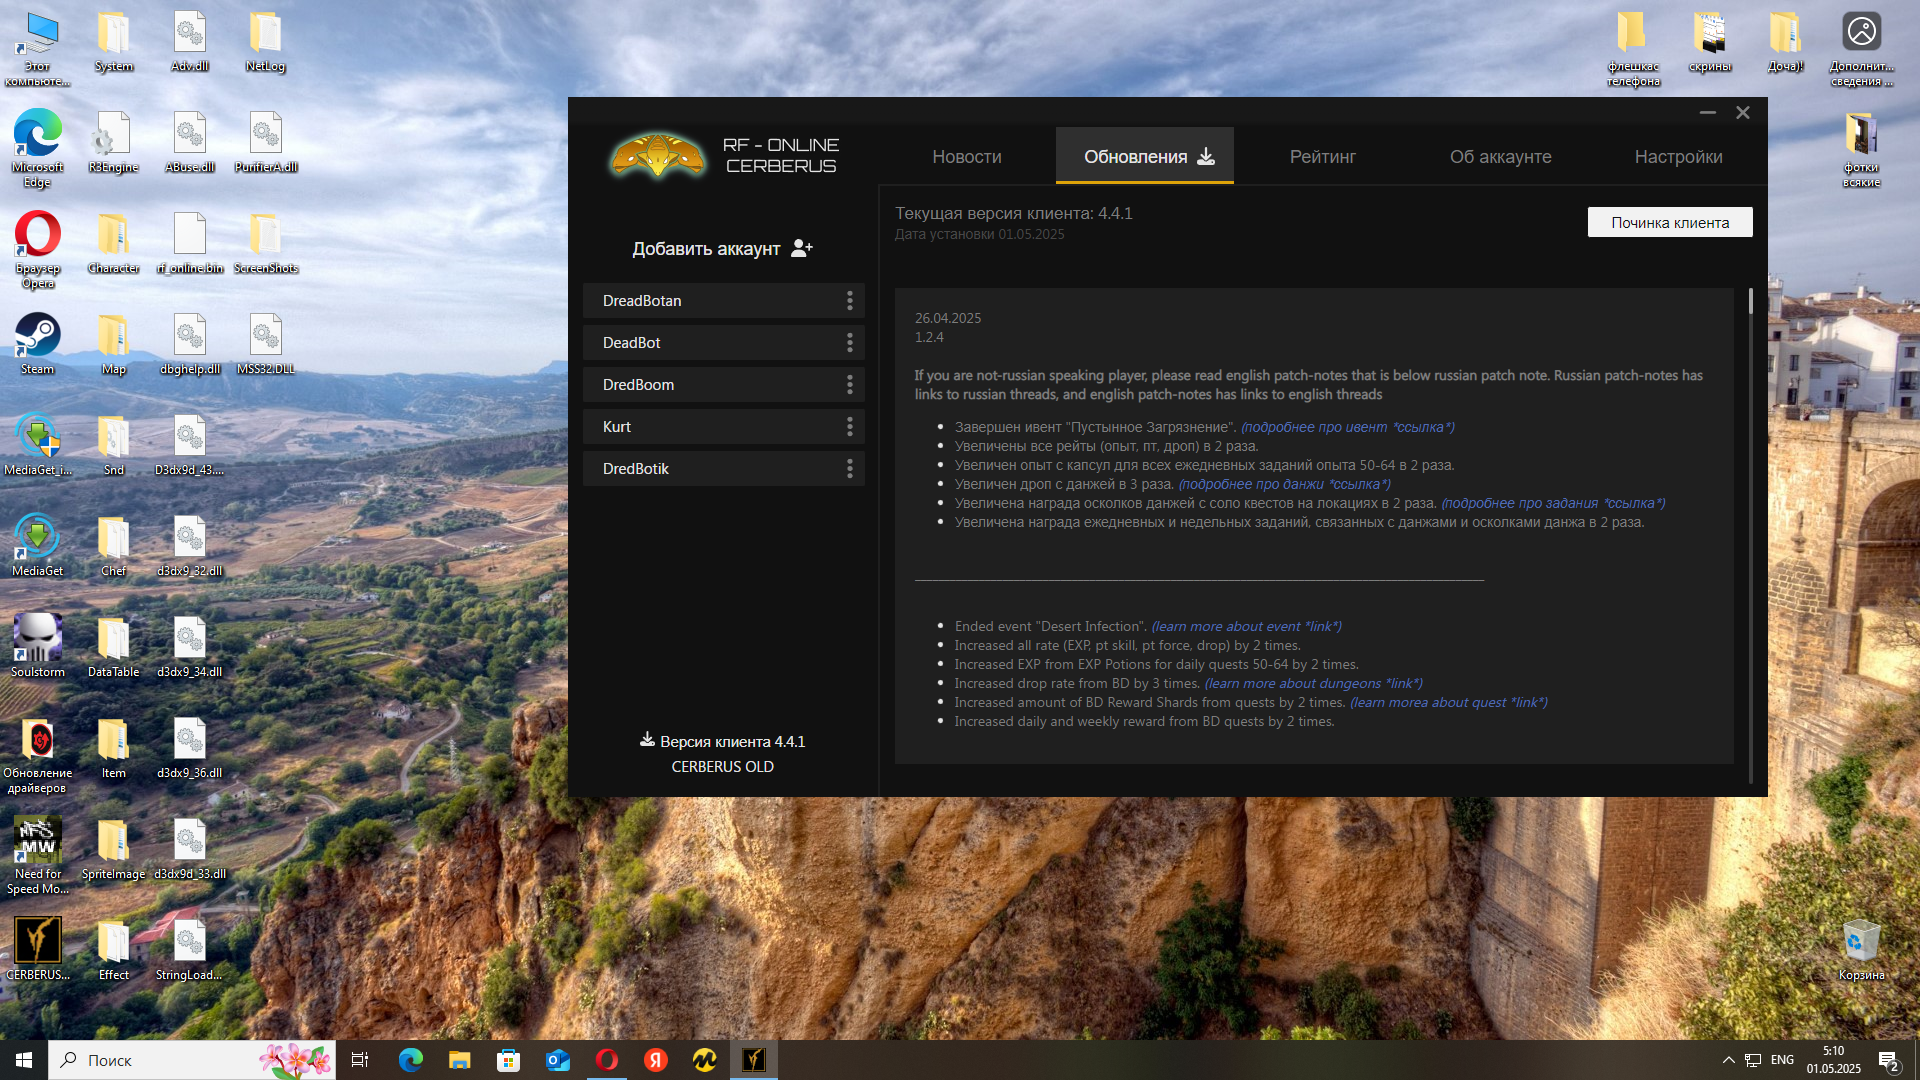Open the Об аккаунте tab
This screenshot has height=1080, width=1920.
click(1500, 157)
